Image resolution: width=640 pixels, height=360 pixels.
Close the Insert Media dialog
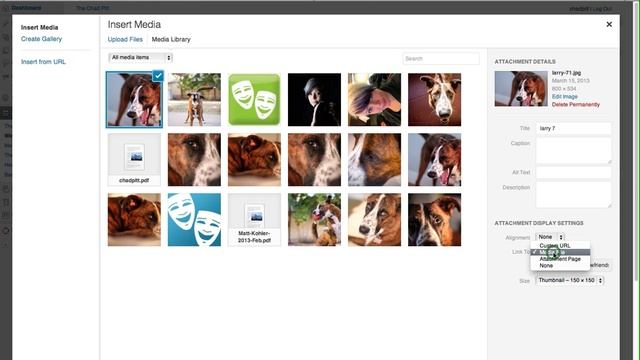[609, 24]
